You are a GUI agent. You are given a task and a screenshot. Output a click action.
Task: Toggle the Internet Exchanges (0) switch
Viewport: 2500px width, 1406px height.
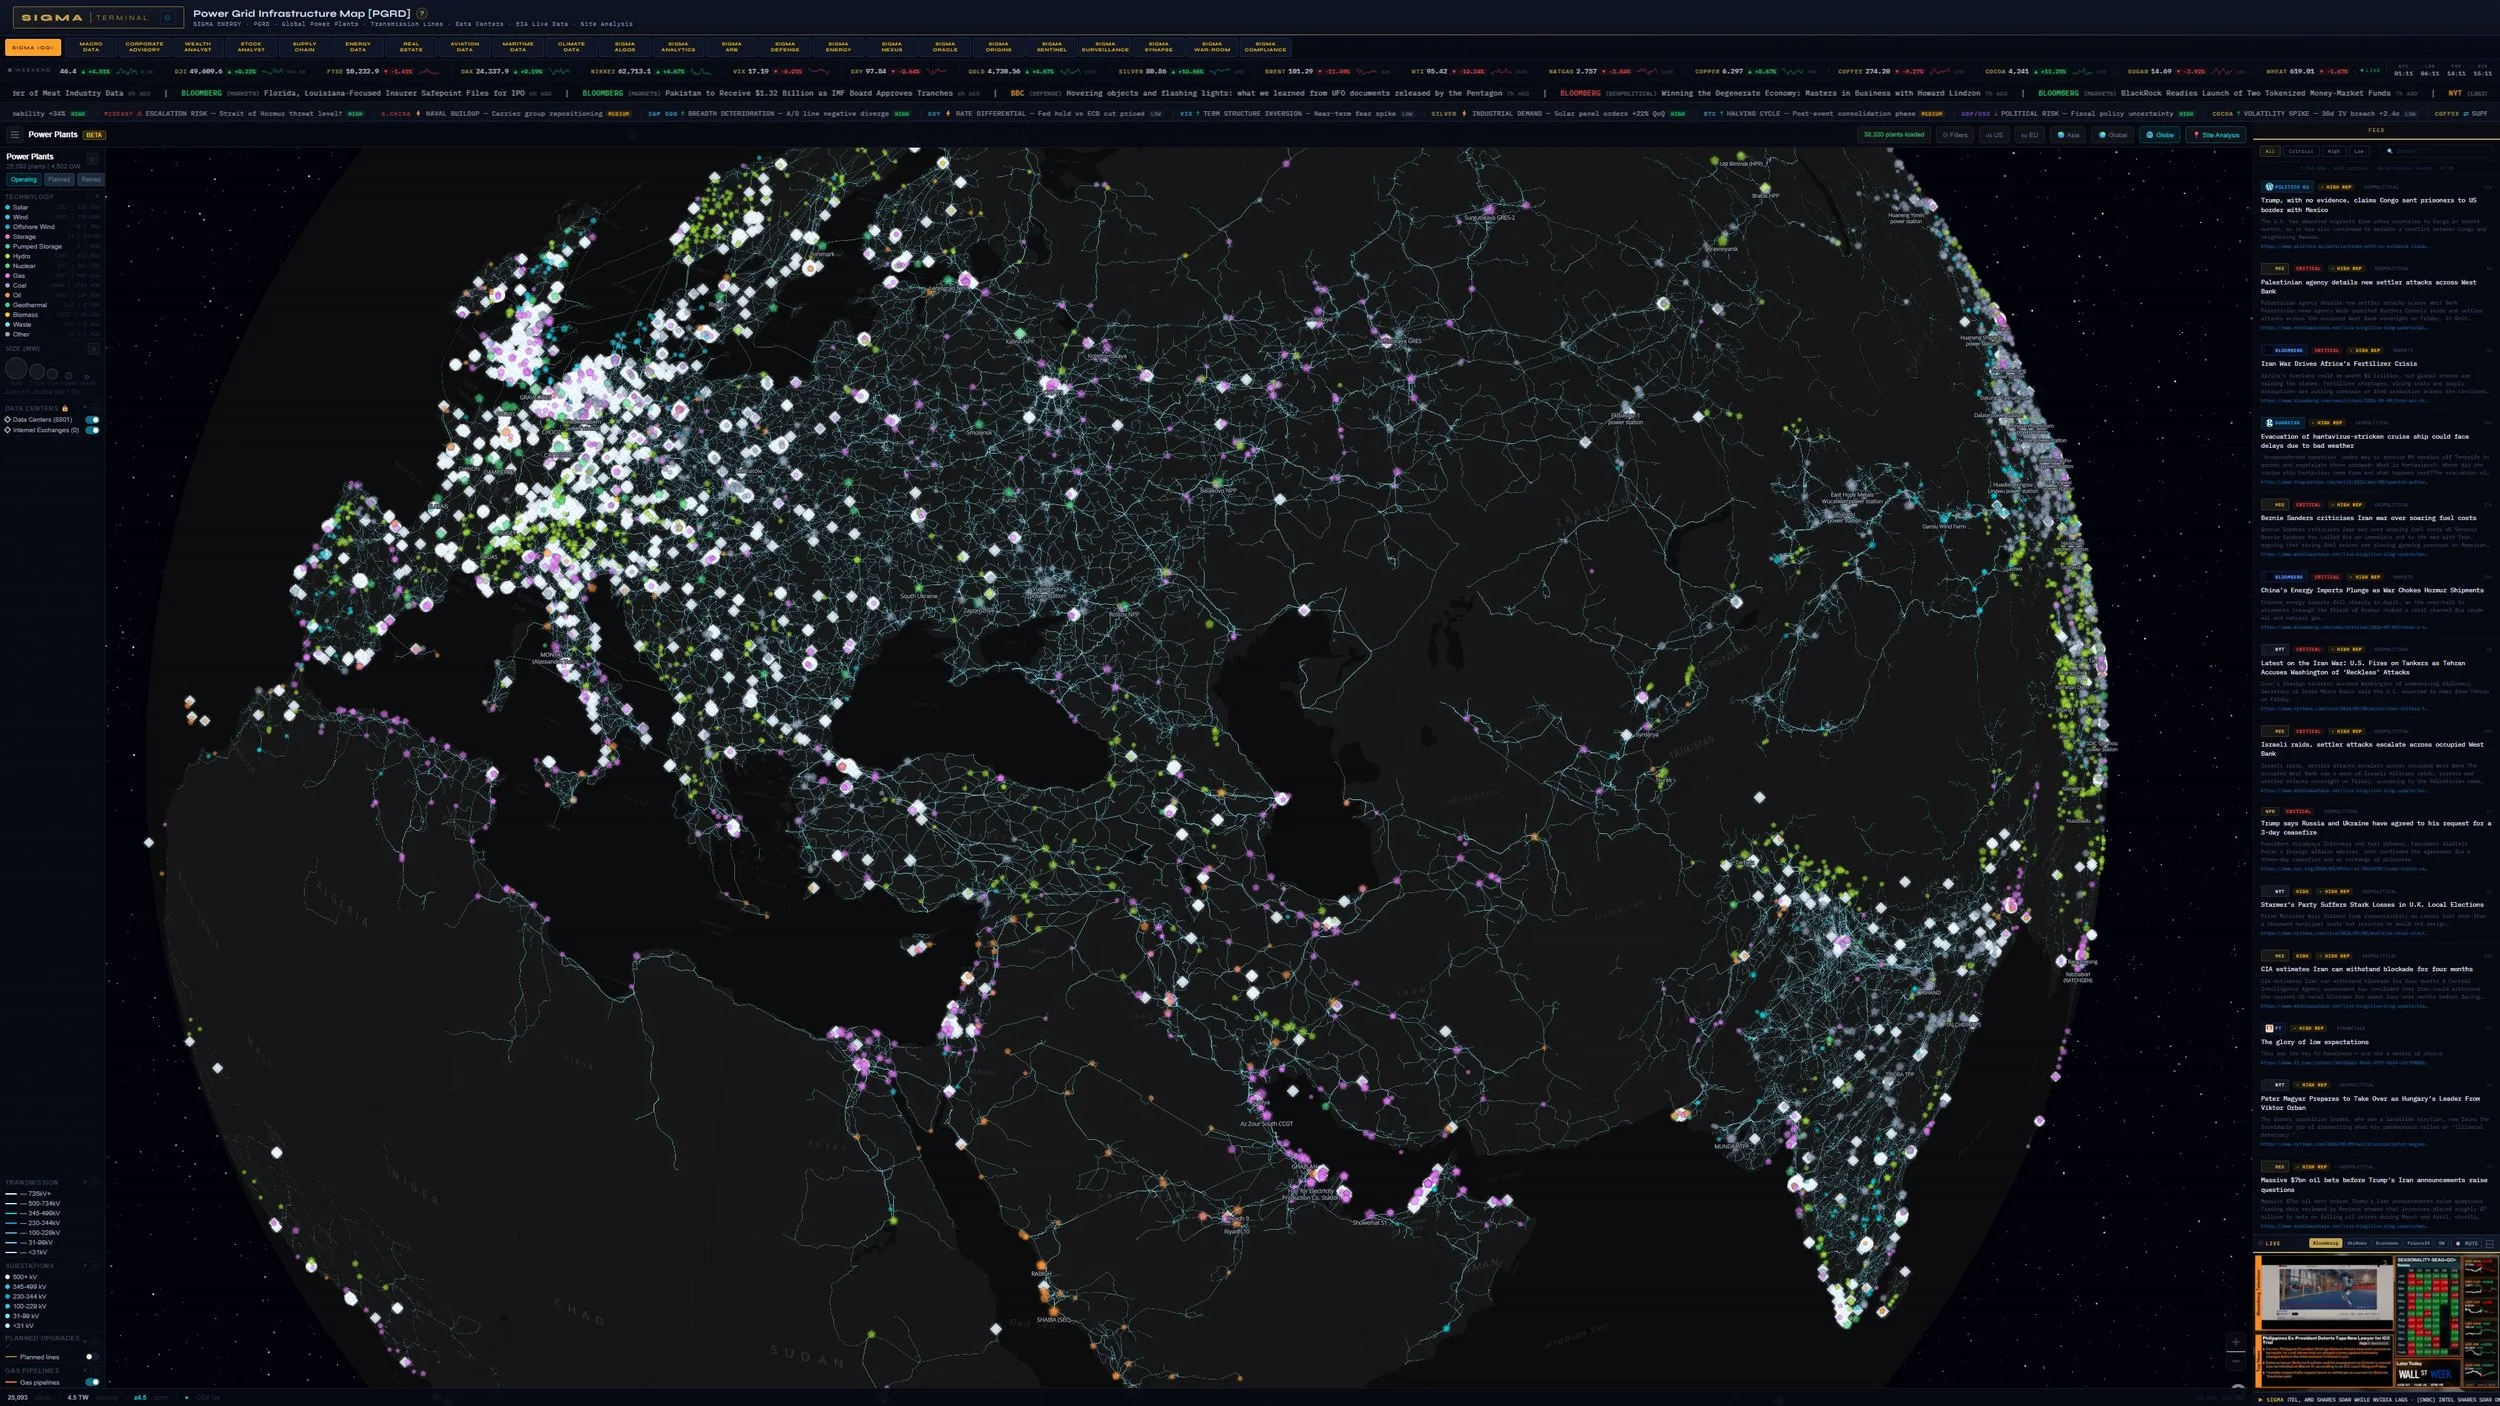click(x=92, y=430)
